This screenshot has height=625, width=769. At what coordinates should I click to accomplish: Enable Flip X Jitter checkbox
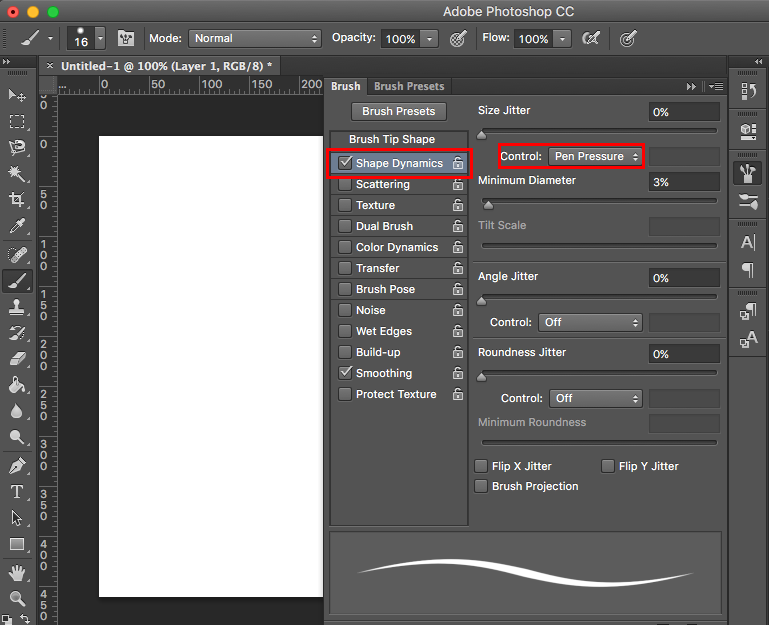tap(482, 466)
